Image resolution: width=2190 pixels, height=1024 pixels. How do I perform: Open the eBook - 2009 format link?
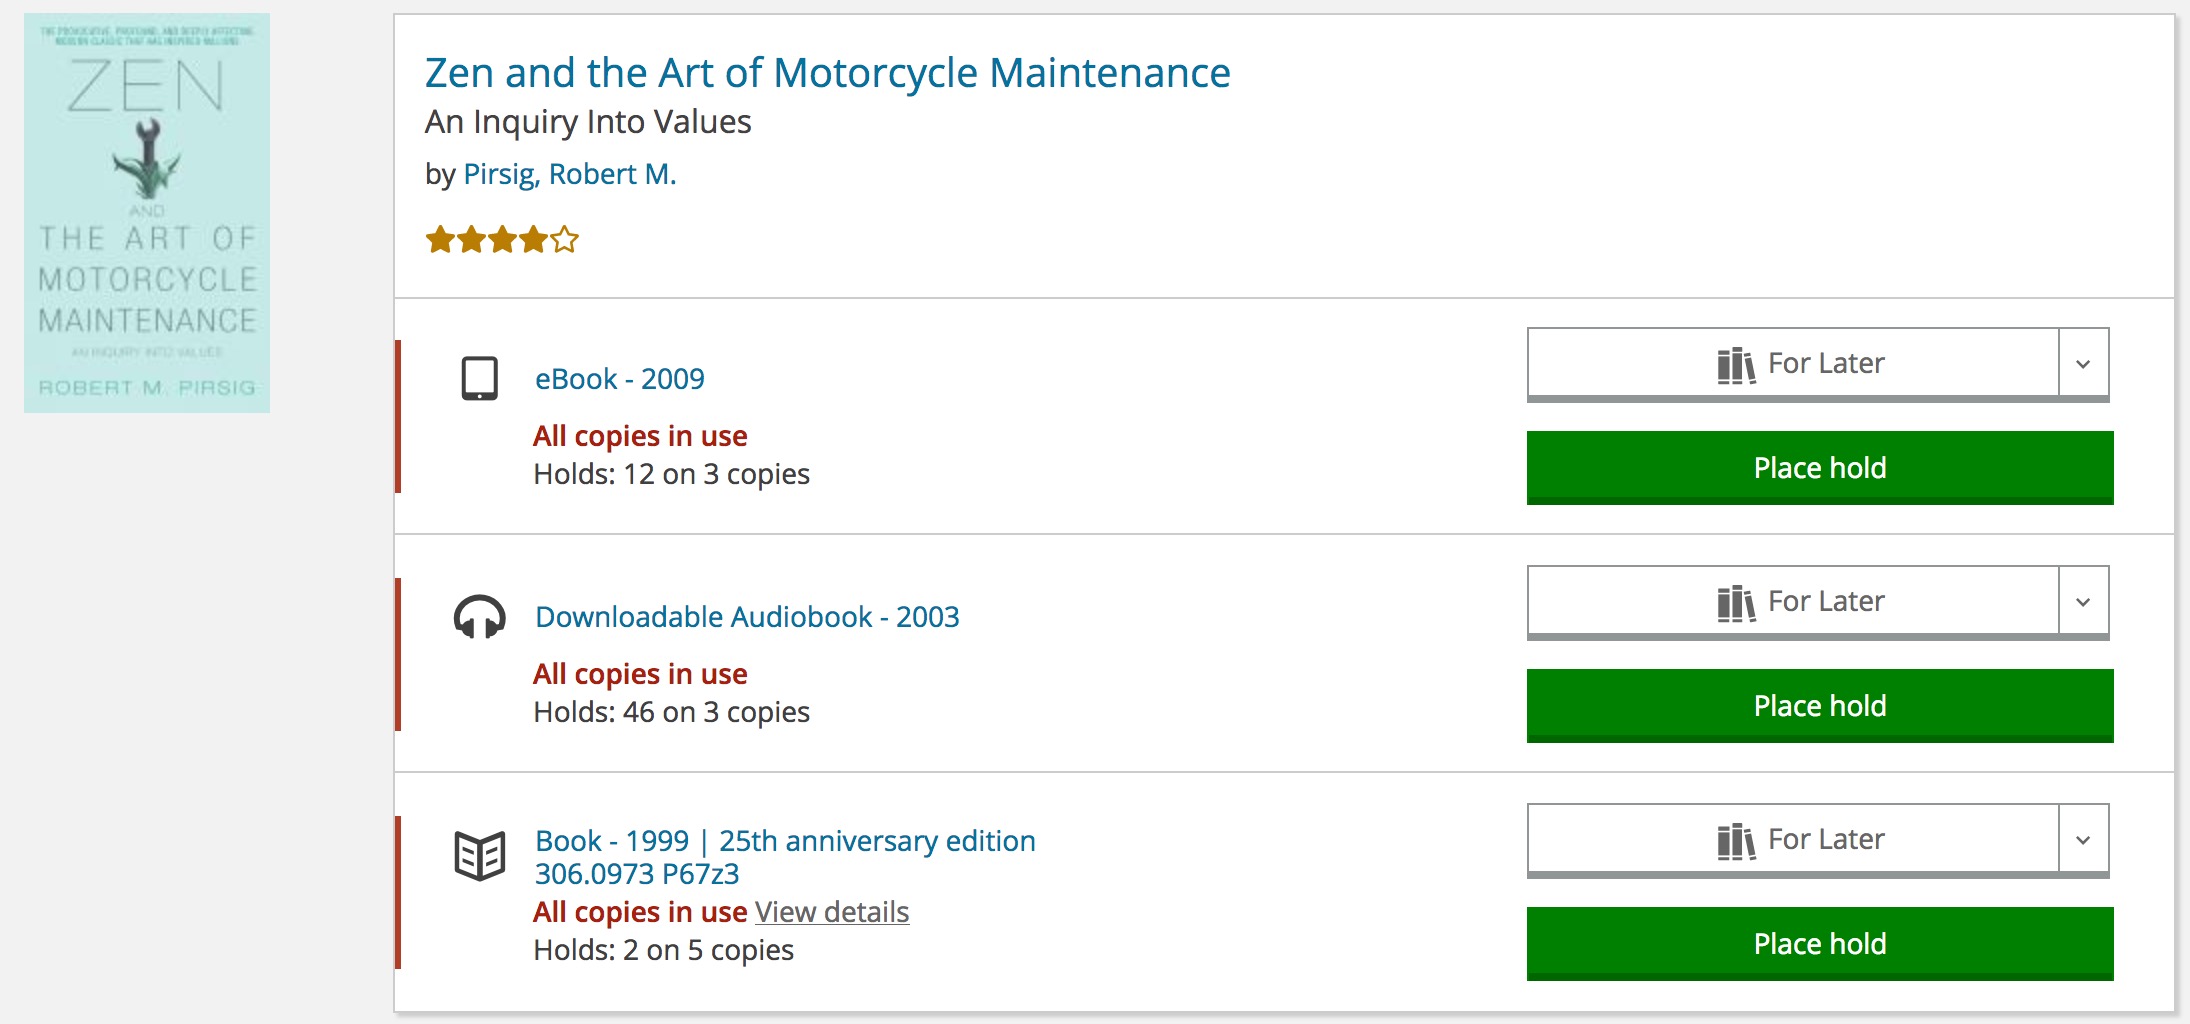pos(620,379)
